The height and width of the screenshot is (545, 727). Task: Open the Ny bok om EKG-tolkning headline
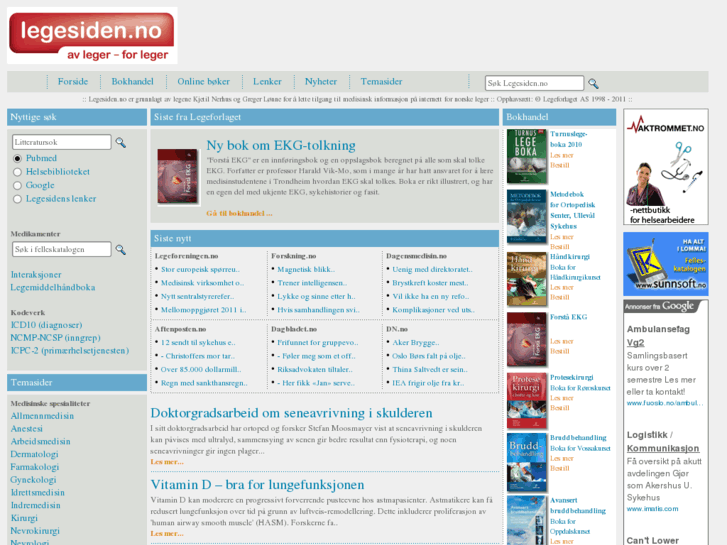281,145
